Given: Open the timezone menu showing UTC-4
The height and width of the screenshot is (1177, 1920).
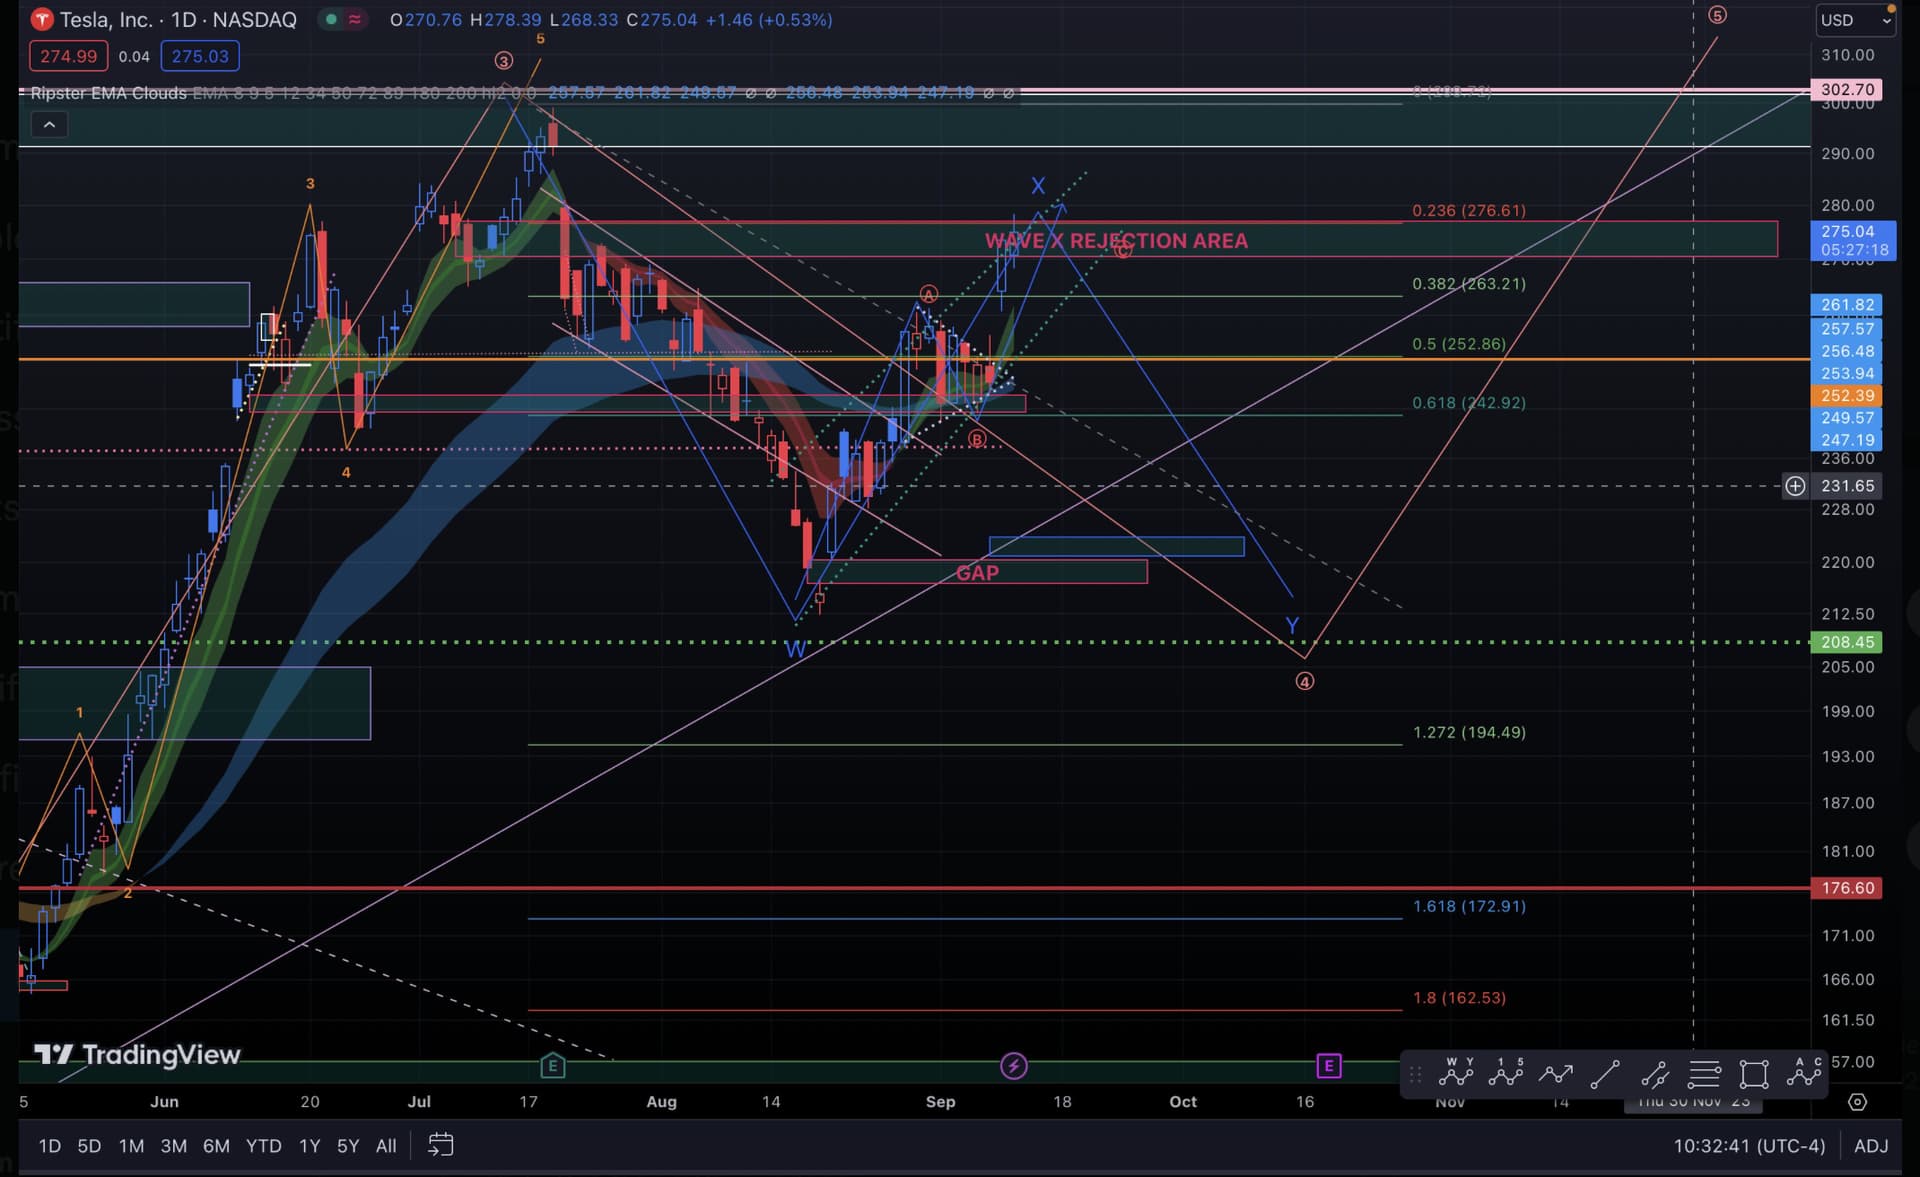Looking at the screenshot, I should tap(1749, 1146).
